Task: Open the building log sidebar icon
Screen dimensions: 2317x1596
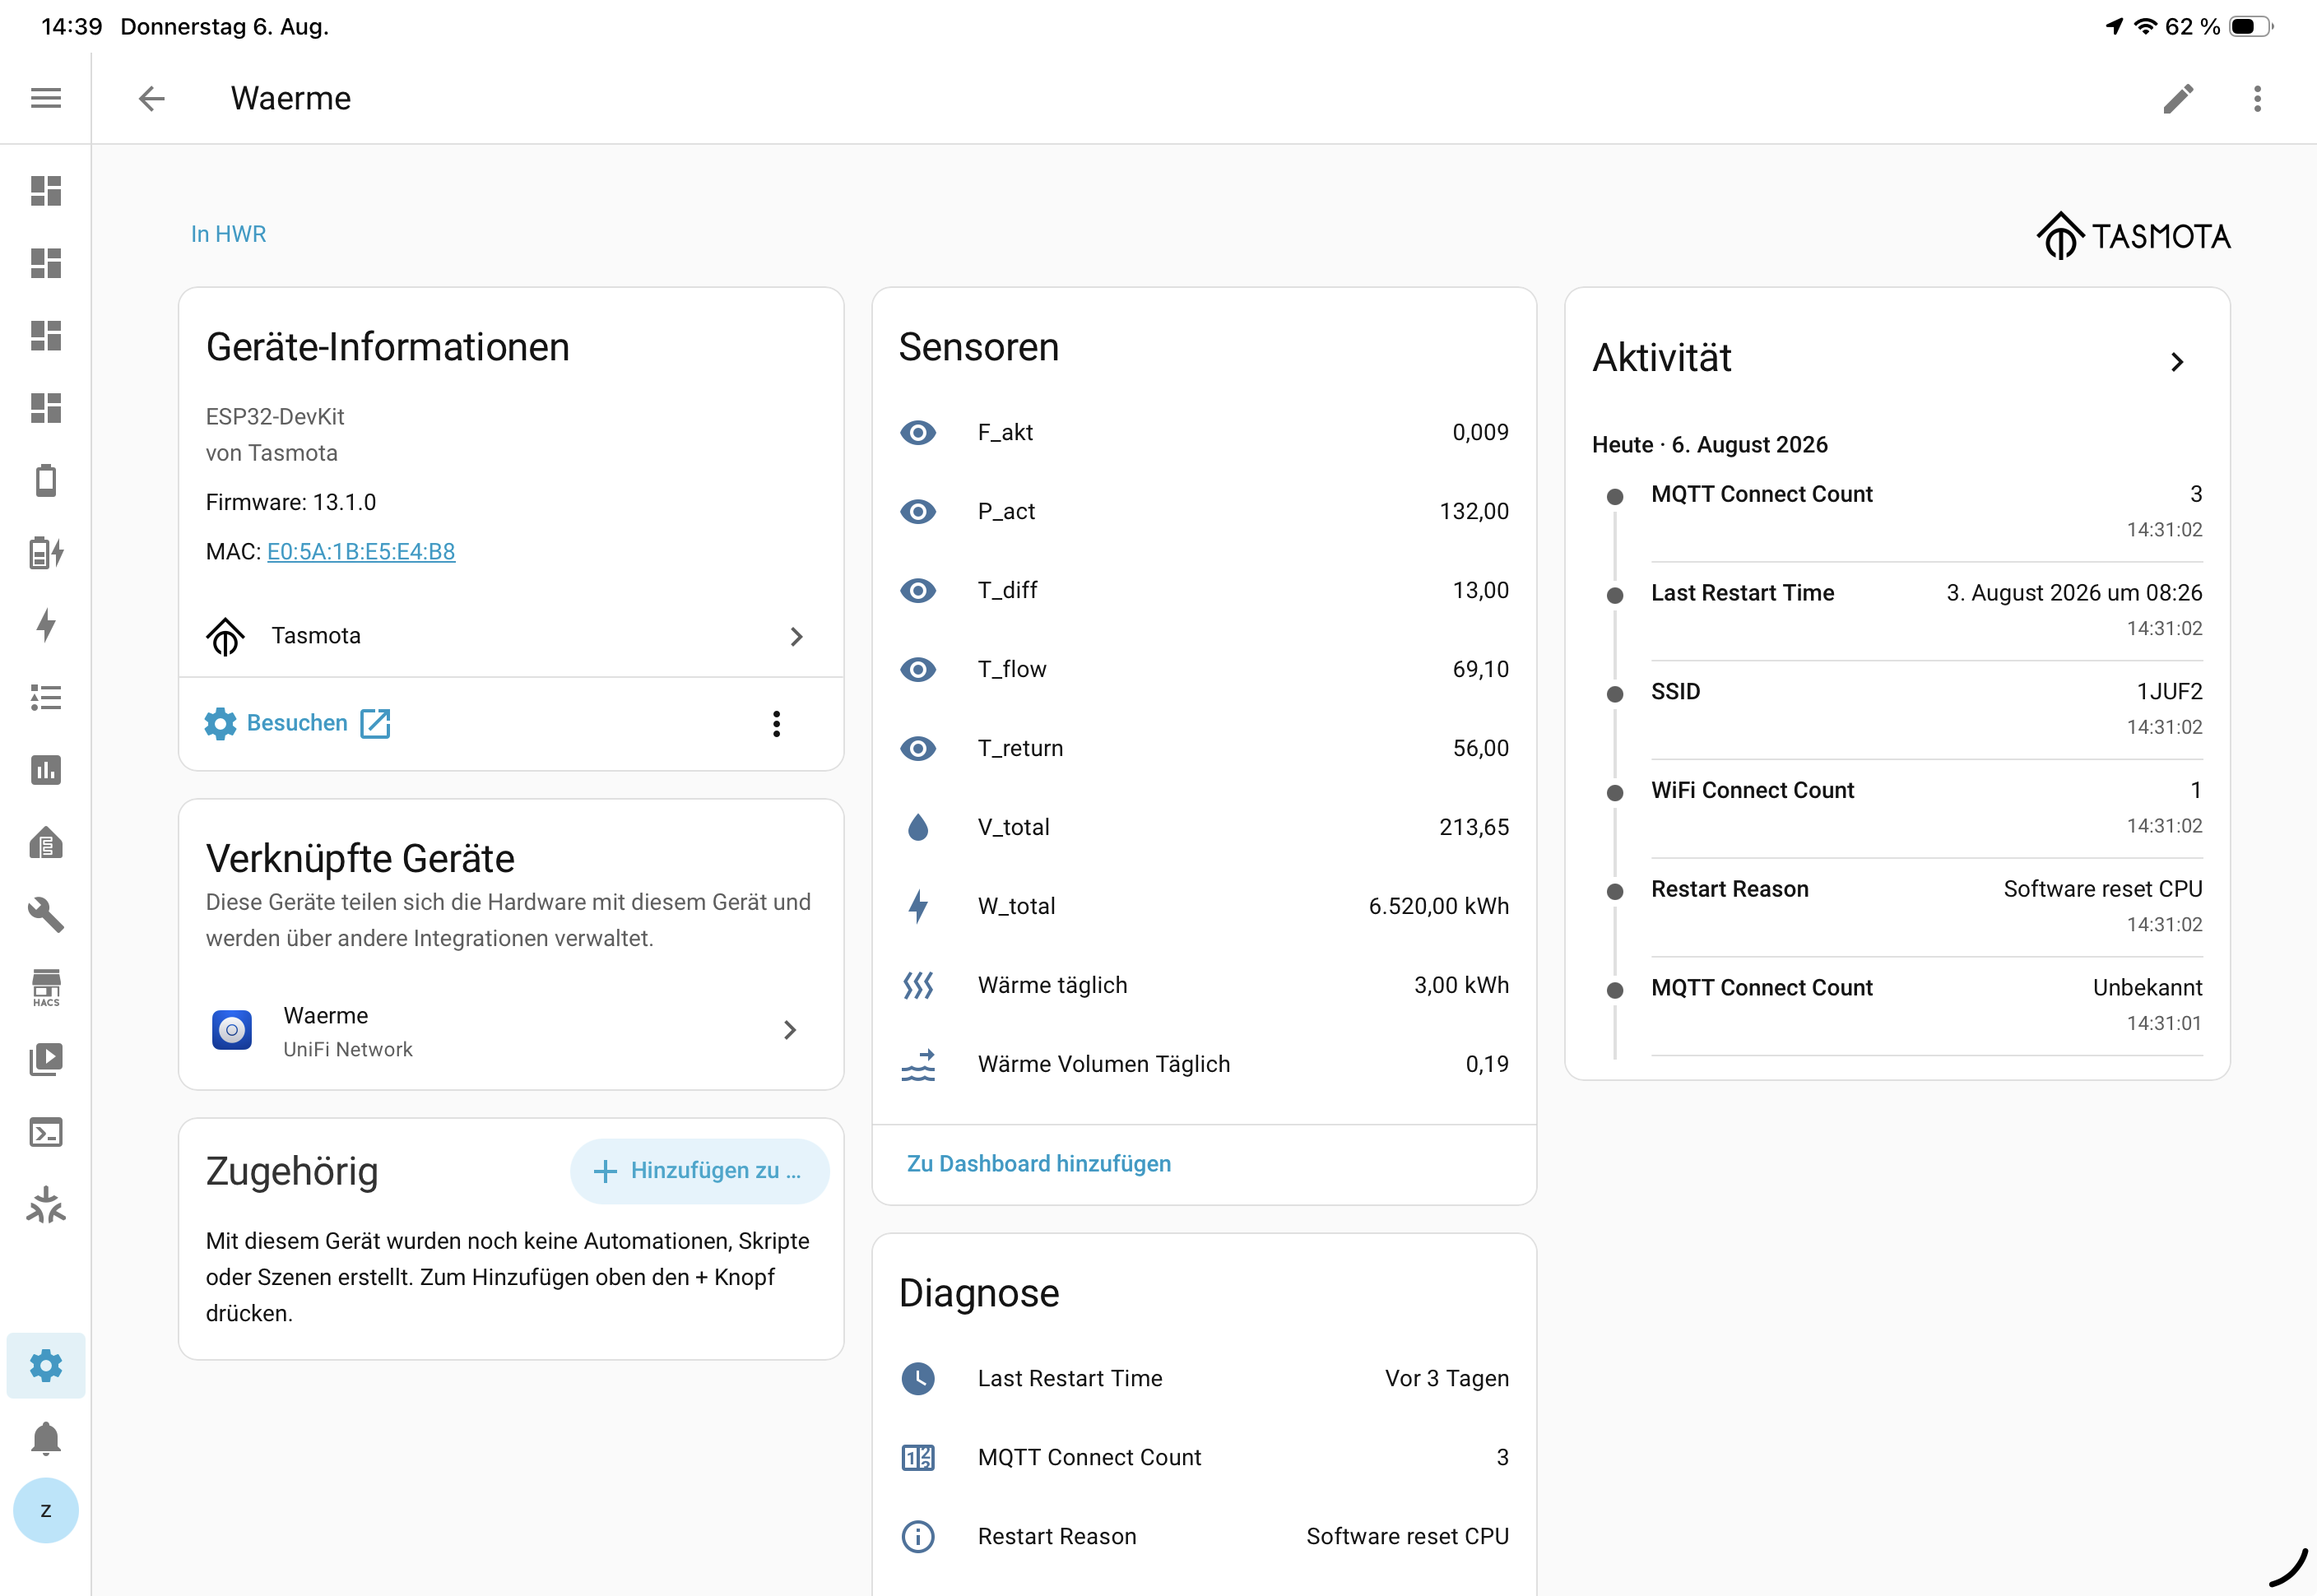Action: (46, 843)
